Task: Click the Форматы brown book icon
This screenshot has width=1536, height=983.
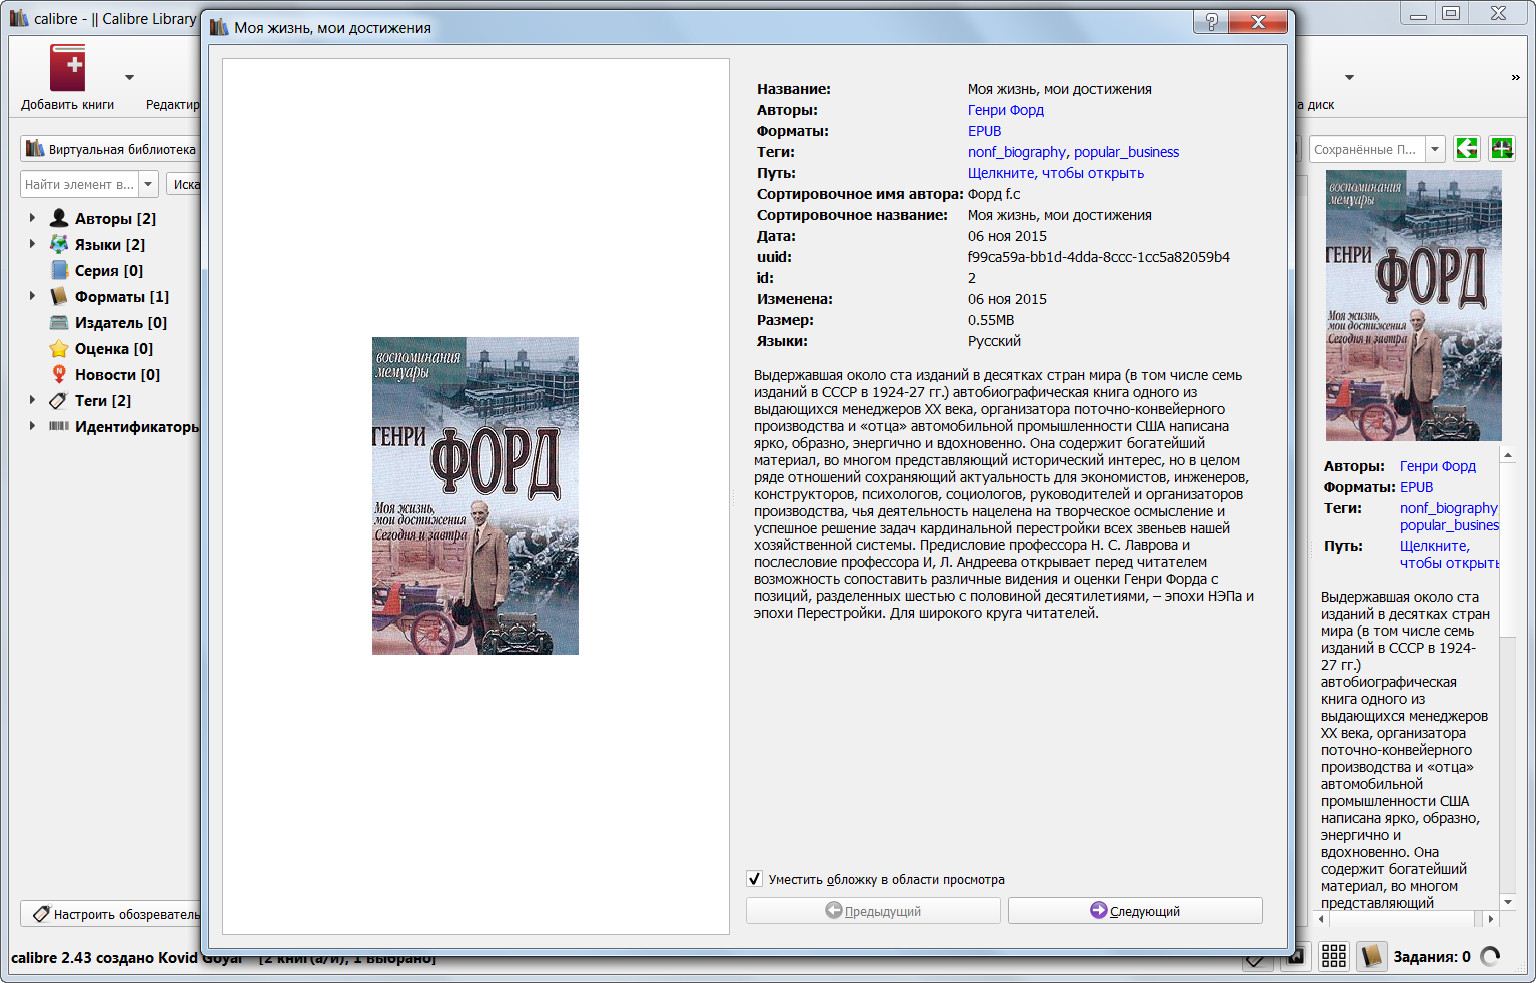Action: pyautogui.click(x=59, y=296)
